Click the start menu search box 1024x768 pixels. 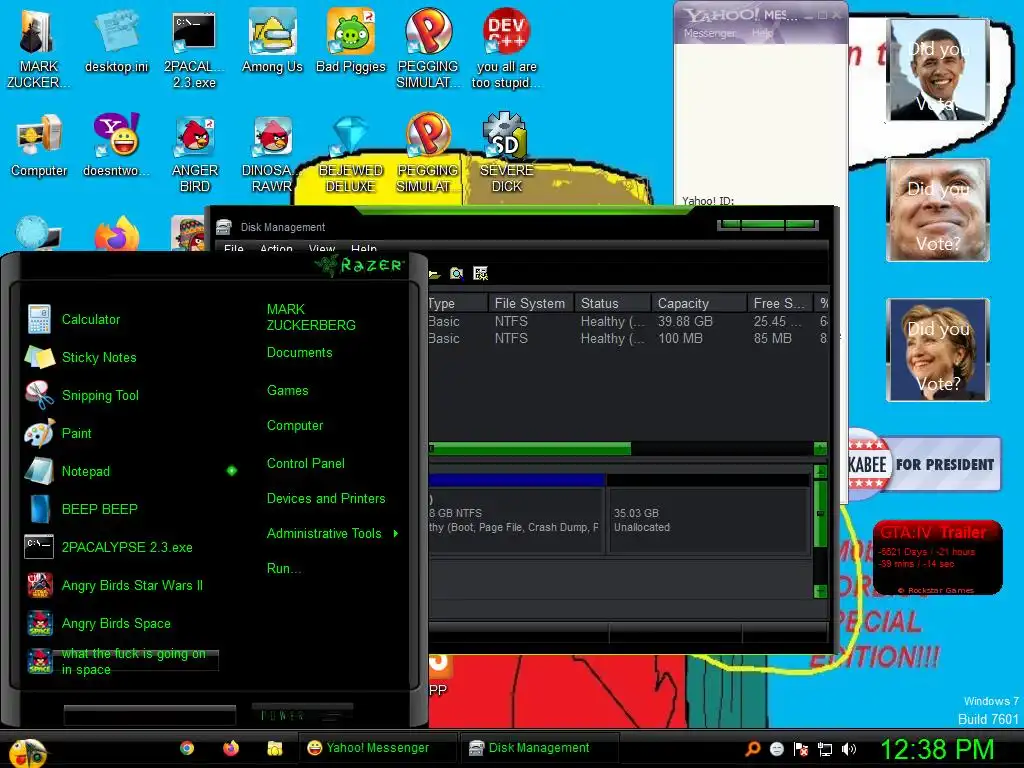click(150, 715)
